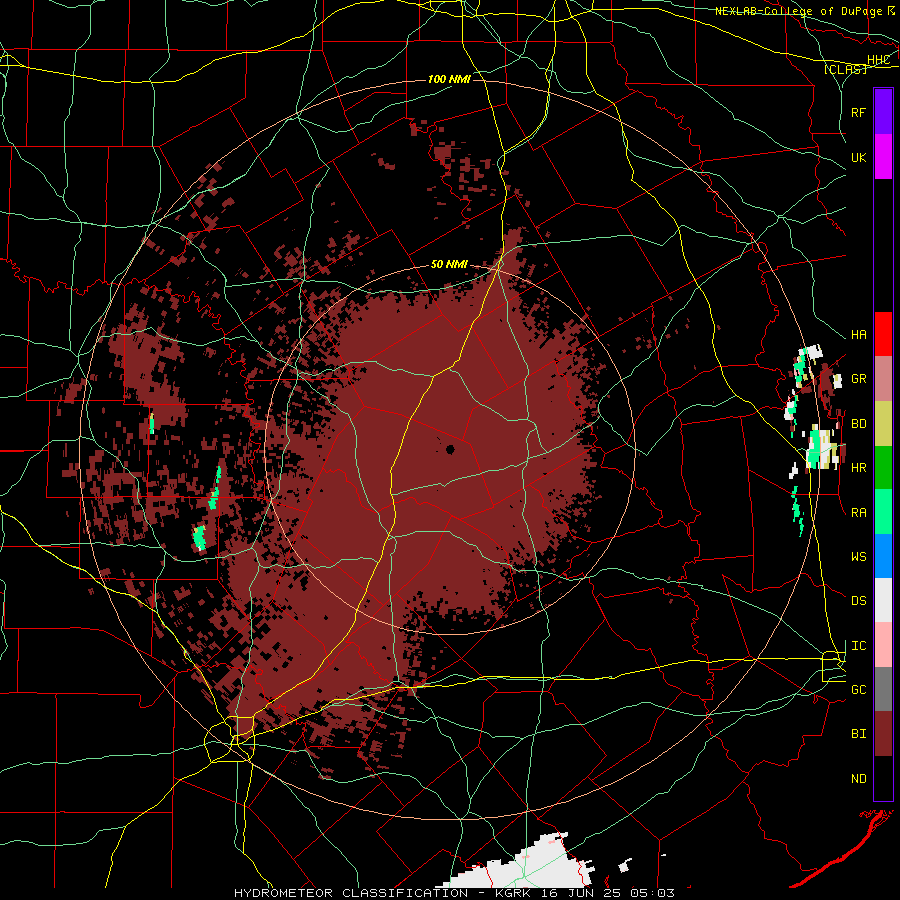Screen dimensions: 900x900
Task: Click the HA red legend swatch
Action: (x=883, y=334)
